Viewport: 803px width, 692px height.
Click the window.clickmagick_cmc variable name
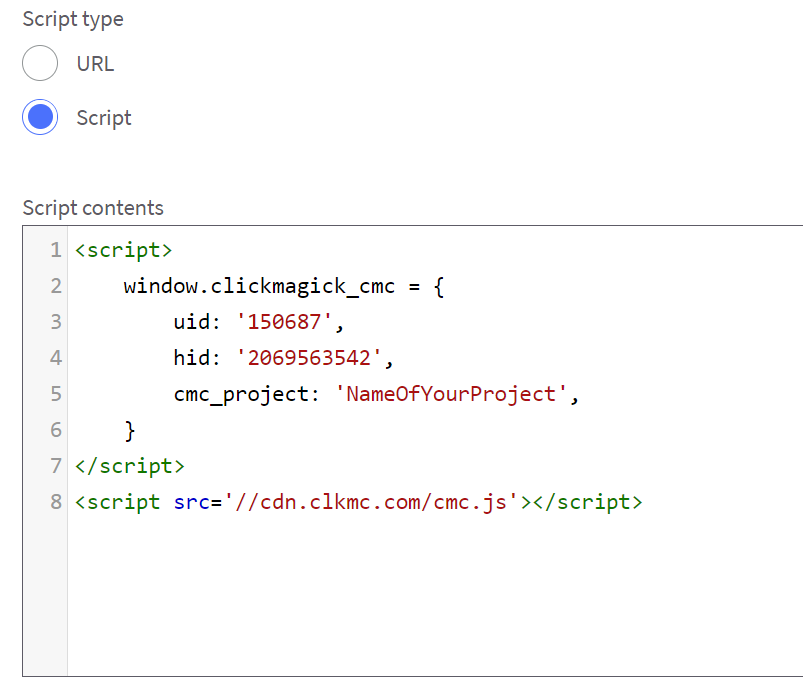pyautogui.click(x=260, y=286)
